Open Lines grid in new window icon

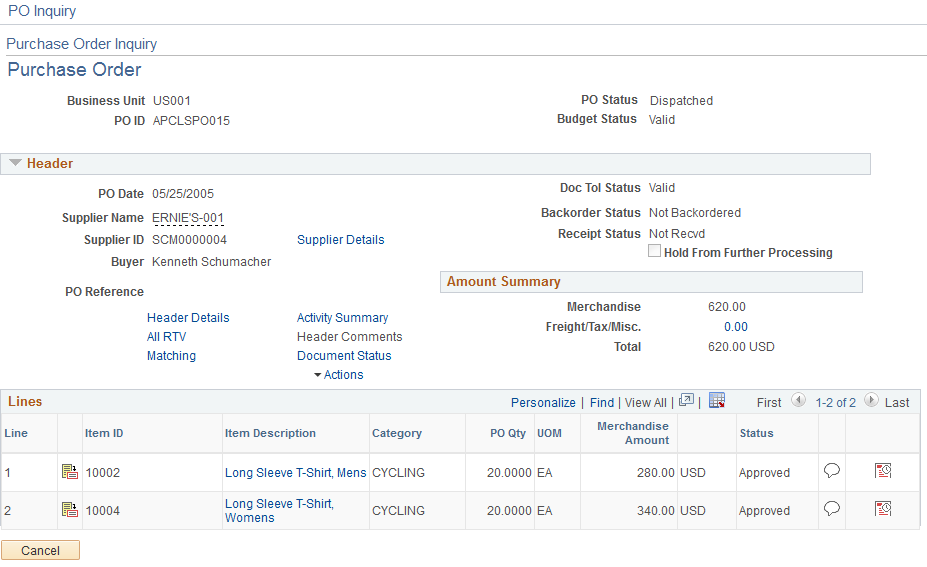[687, 401]
